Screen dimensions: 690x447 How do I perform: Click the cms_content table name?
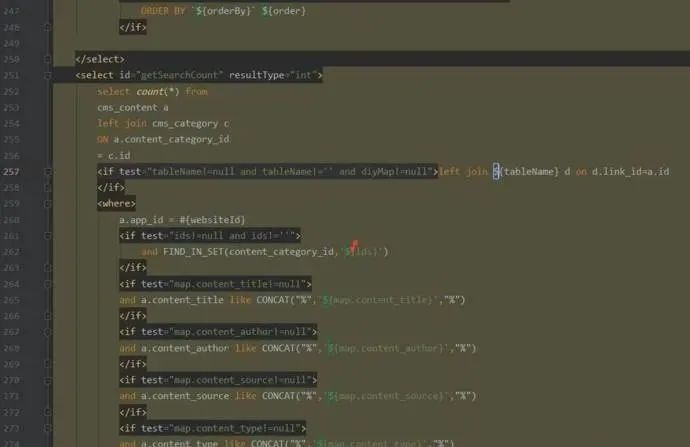(127, 108)
